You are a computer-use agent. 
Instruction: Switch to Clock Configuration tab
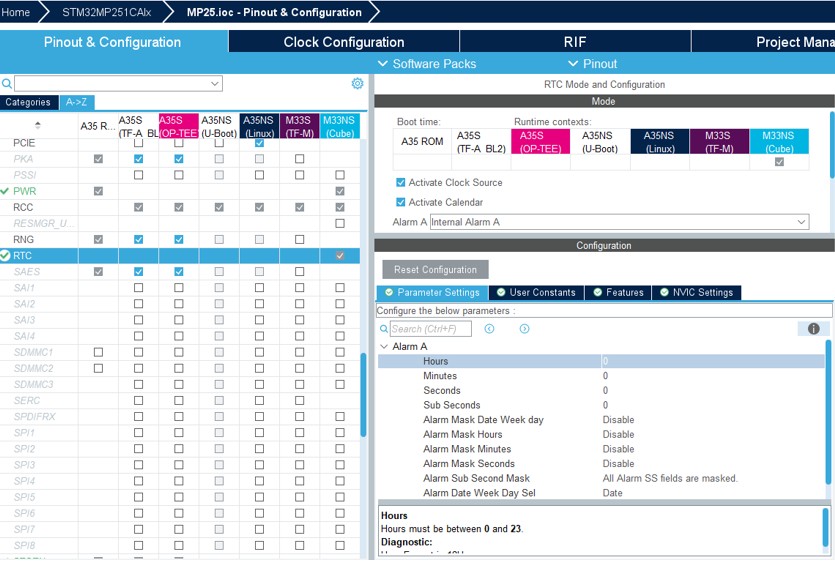coord(344,42)
